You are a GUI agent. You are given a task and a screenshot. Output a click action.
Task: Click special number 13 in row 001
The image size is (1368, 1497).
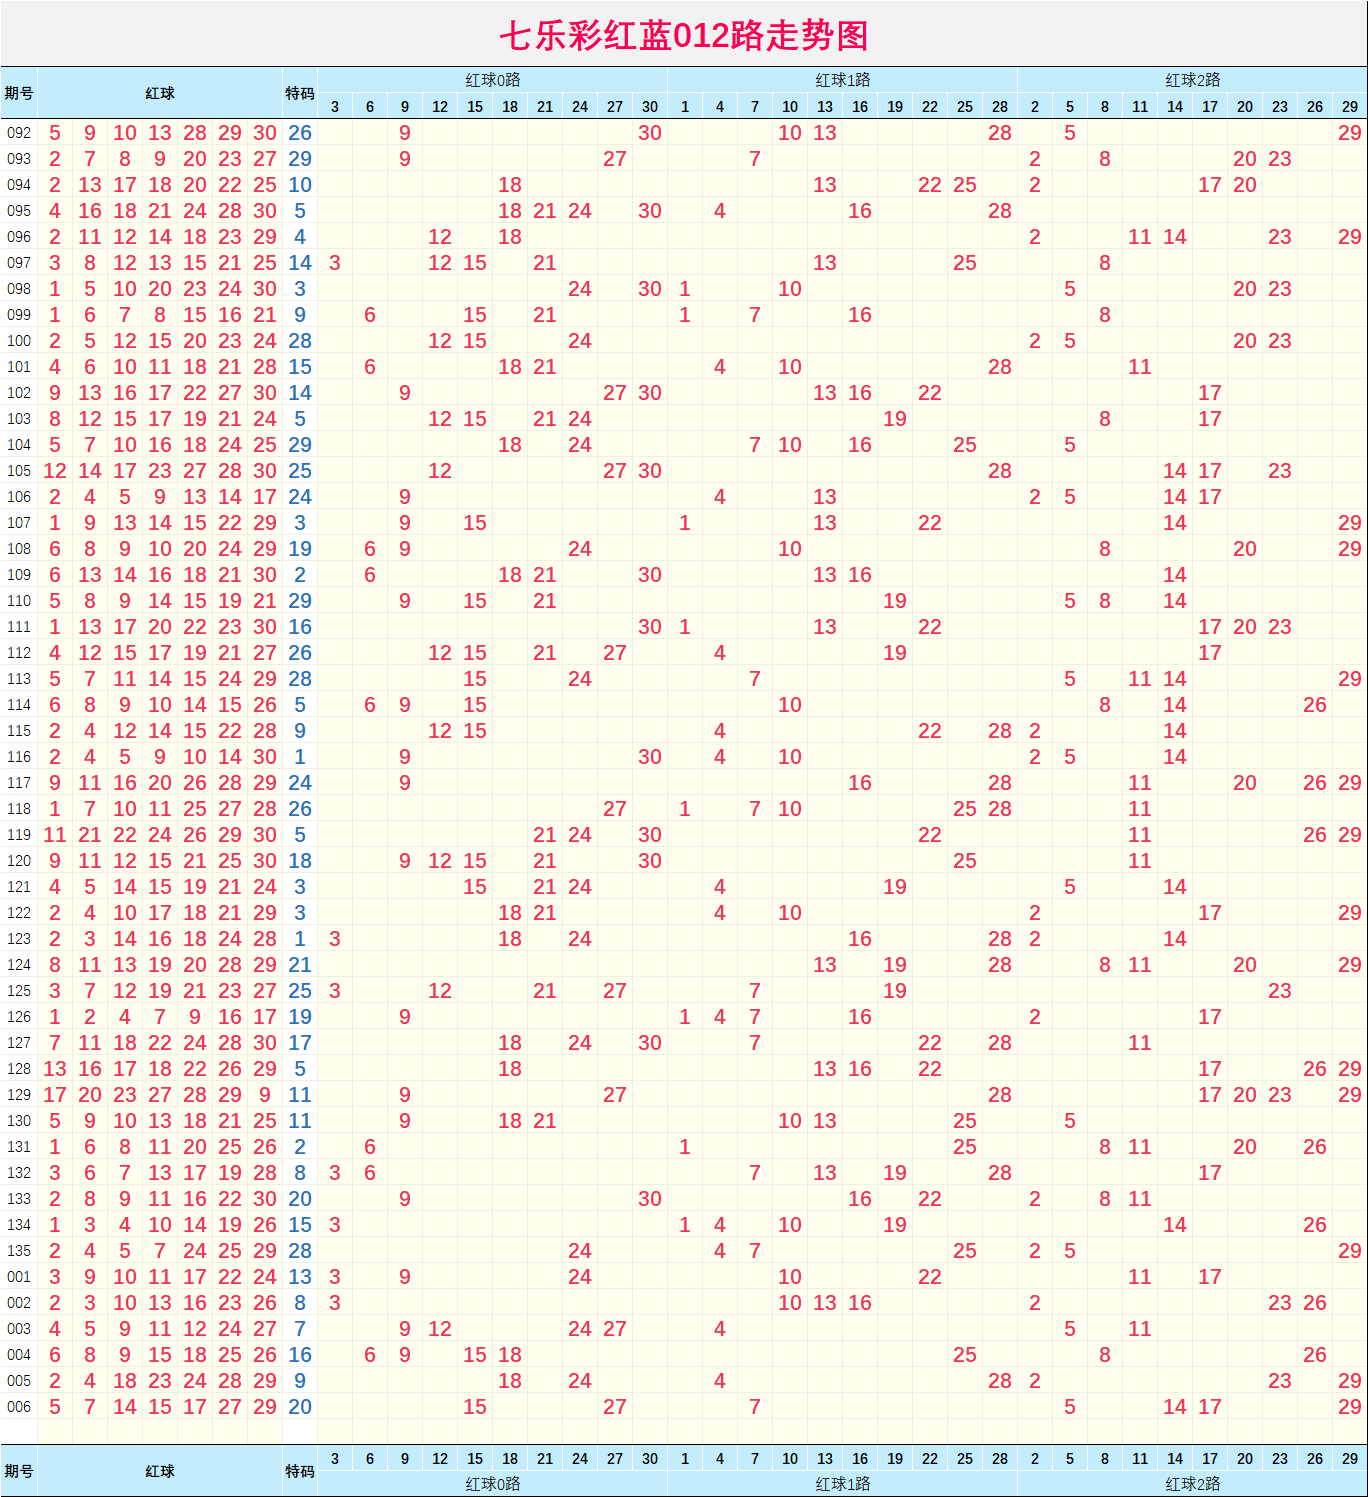coord(300,1277)
